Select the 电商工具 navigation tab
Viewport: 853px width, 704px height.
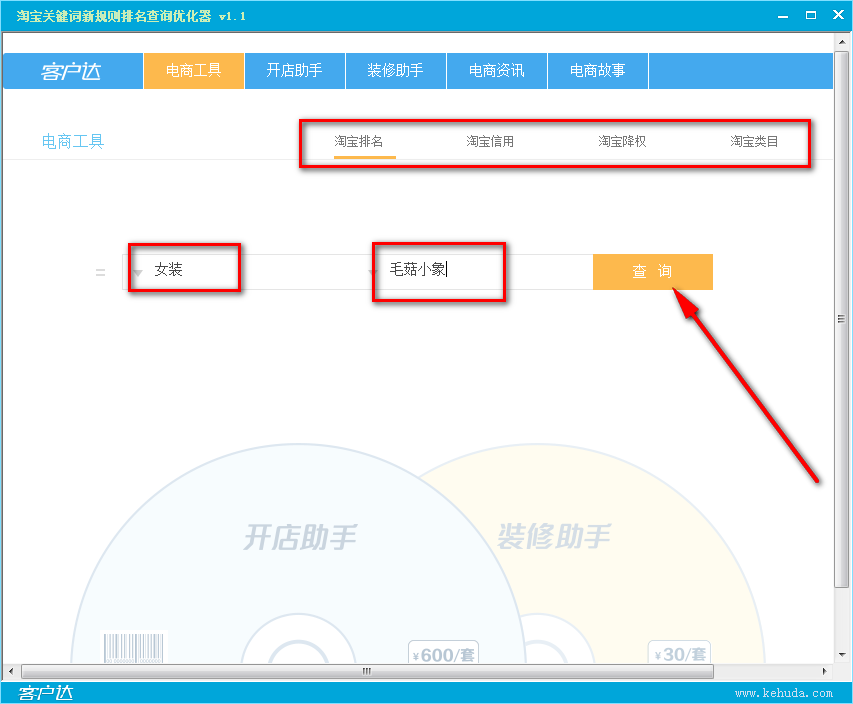point(194,71)
